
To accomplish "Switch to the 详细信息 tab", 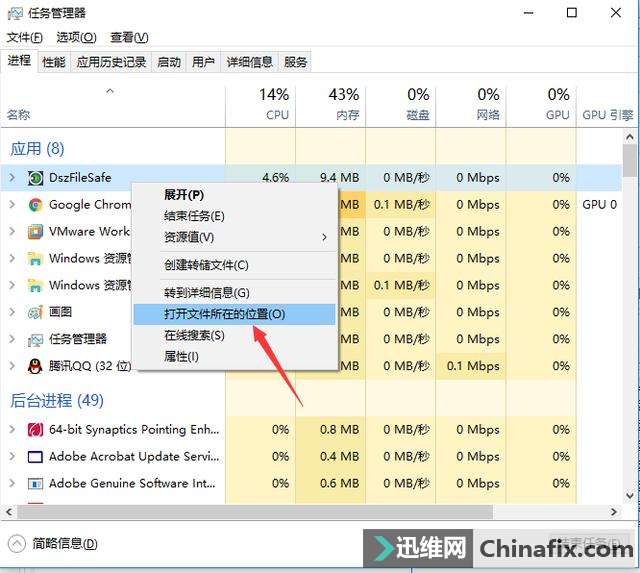I will [x=249, y=62].
